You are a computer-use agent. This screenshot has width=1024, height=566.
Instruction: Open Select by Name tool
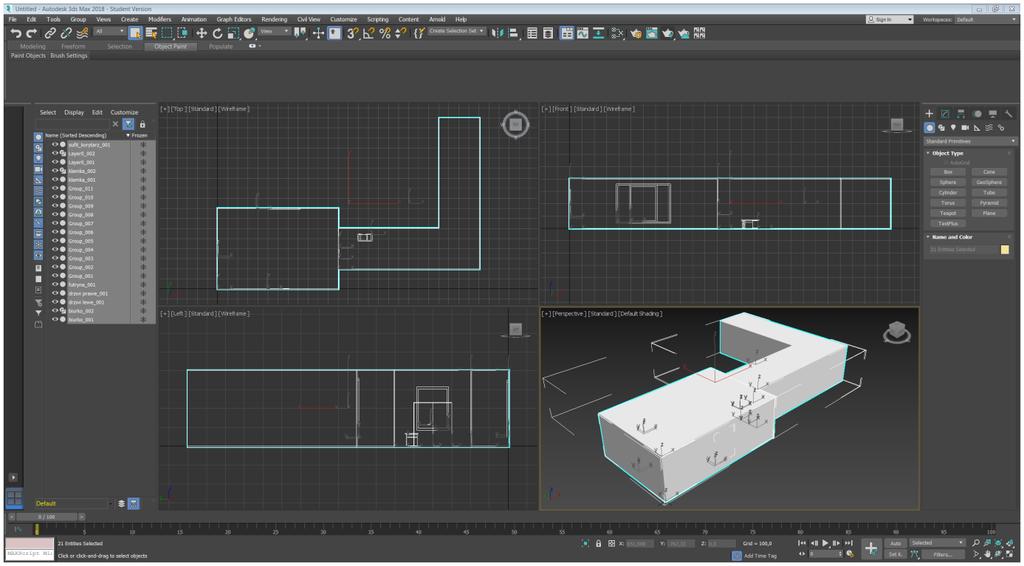pyautogui.click(x=152, y=33)
